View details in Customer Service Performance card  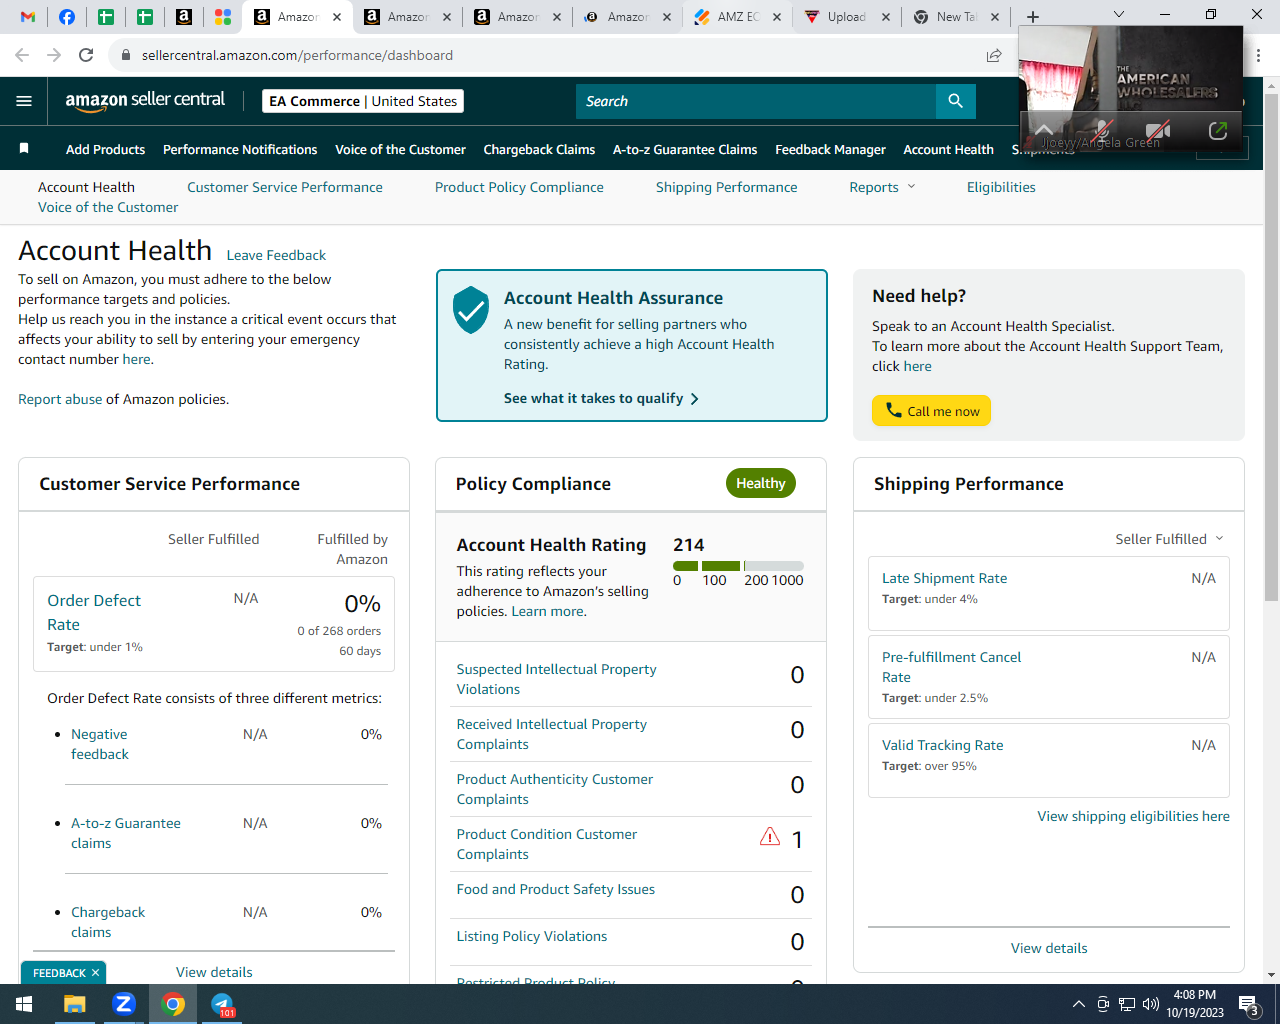(x=214, y=972)
